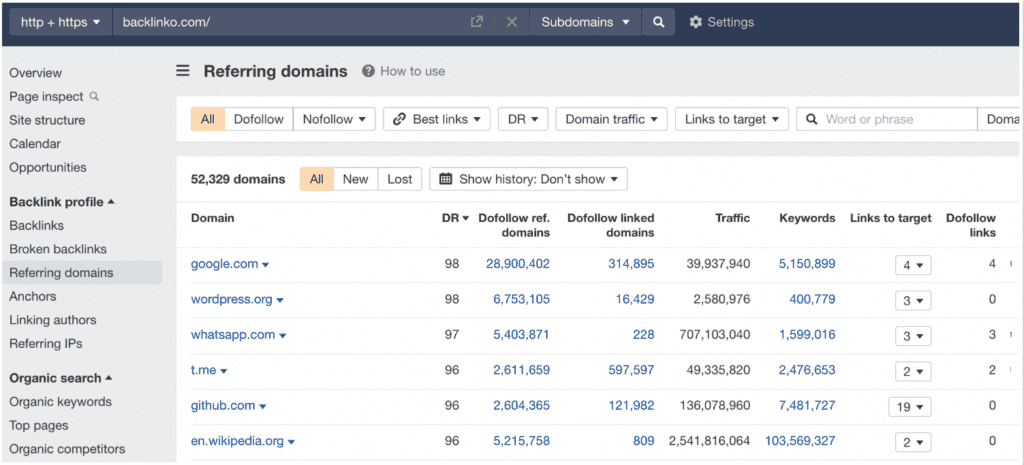Expand t.me domain menu
This screenshot has height=465, width=1024.
(x=223, y=371)
